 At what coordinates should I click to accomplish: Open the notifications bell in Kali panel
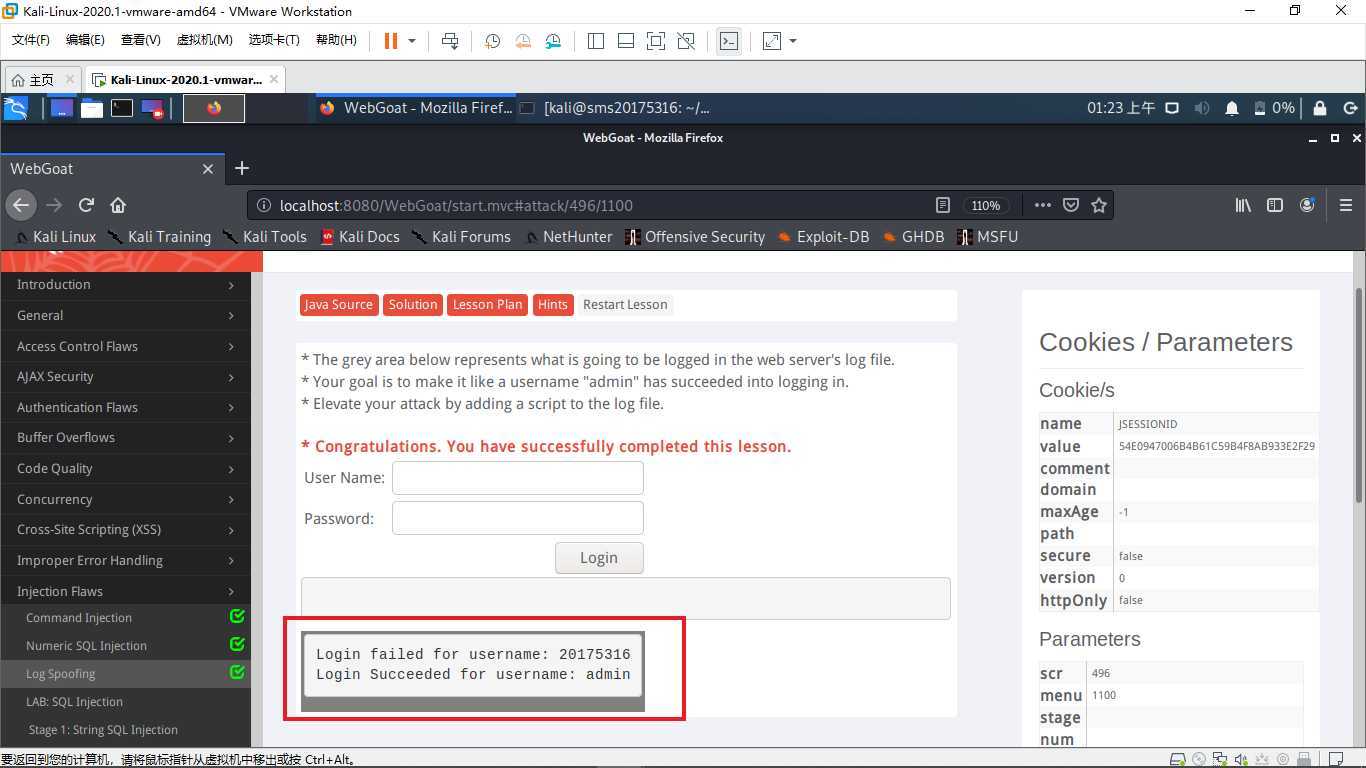coord(1232,108)
